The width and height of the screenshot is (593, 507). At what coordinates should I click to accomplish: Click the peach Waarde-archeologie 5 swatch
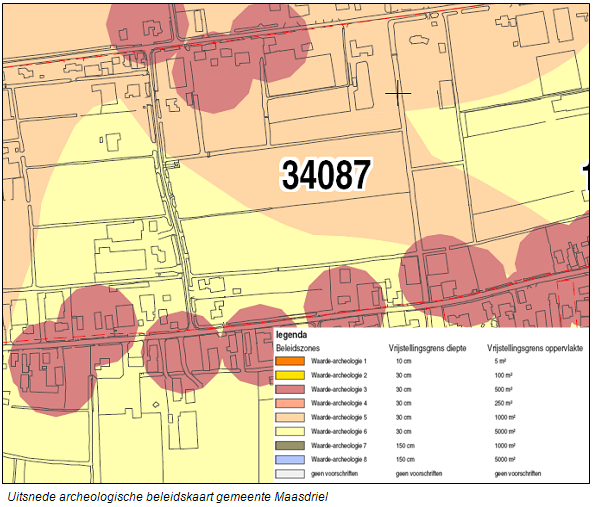tap(290, 417)
